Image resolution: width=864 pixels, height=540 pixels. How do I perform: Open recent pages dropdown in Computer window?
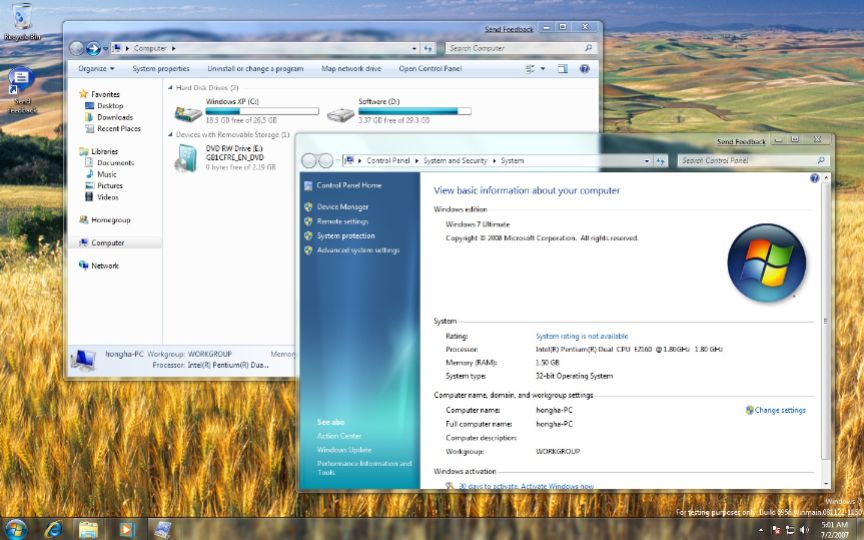point(105,49)
